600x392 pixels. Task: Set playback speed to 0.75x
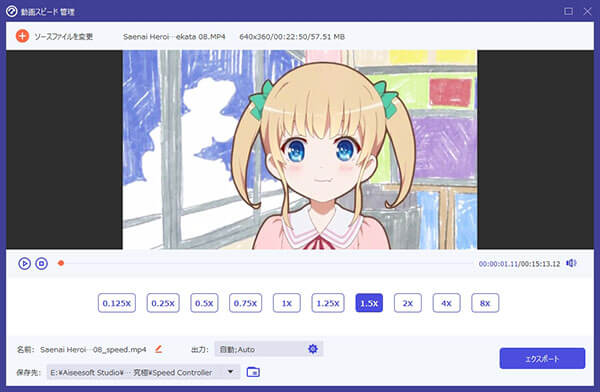click(245, 303)
